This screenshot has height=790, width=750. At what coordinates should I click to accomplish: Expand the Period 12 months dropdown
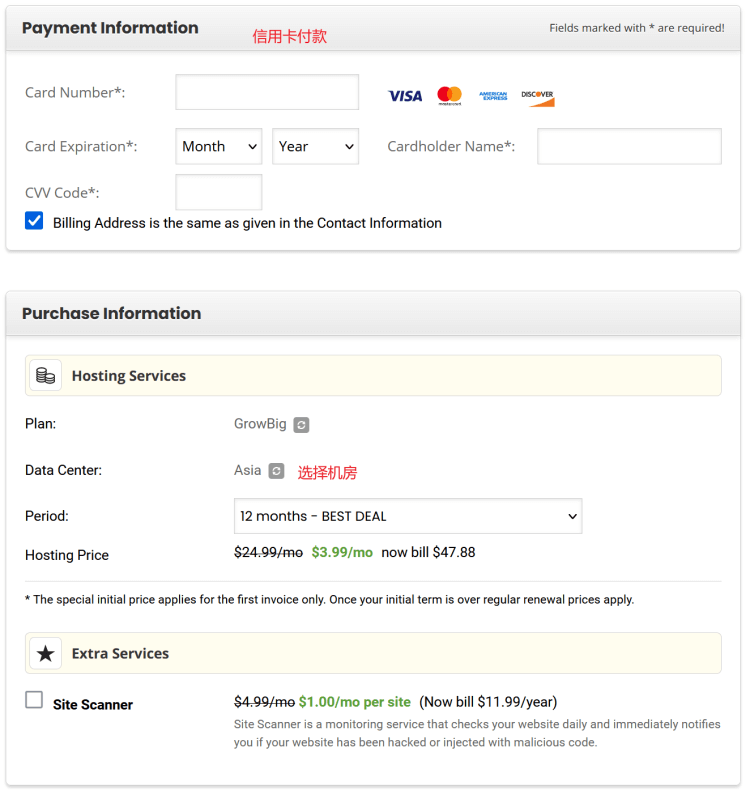[408, 516]
